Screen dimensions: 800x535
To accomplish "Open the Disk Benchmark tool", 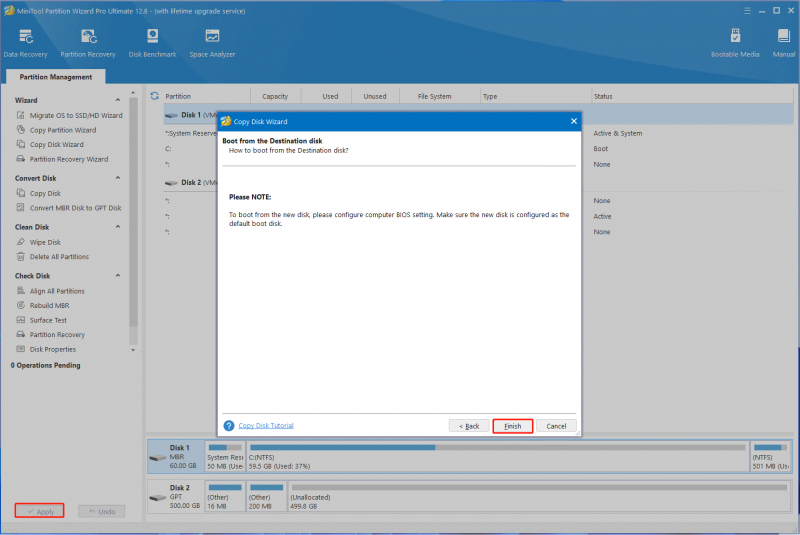I will click(x=152, y=43).
